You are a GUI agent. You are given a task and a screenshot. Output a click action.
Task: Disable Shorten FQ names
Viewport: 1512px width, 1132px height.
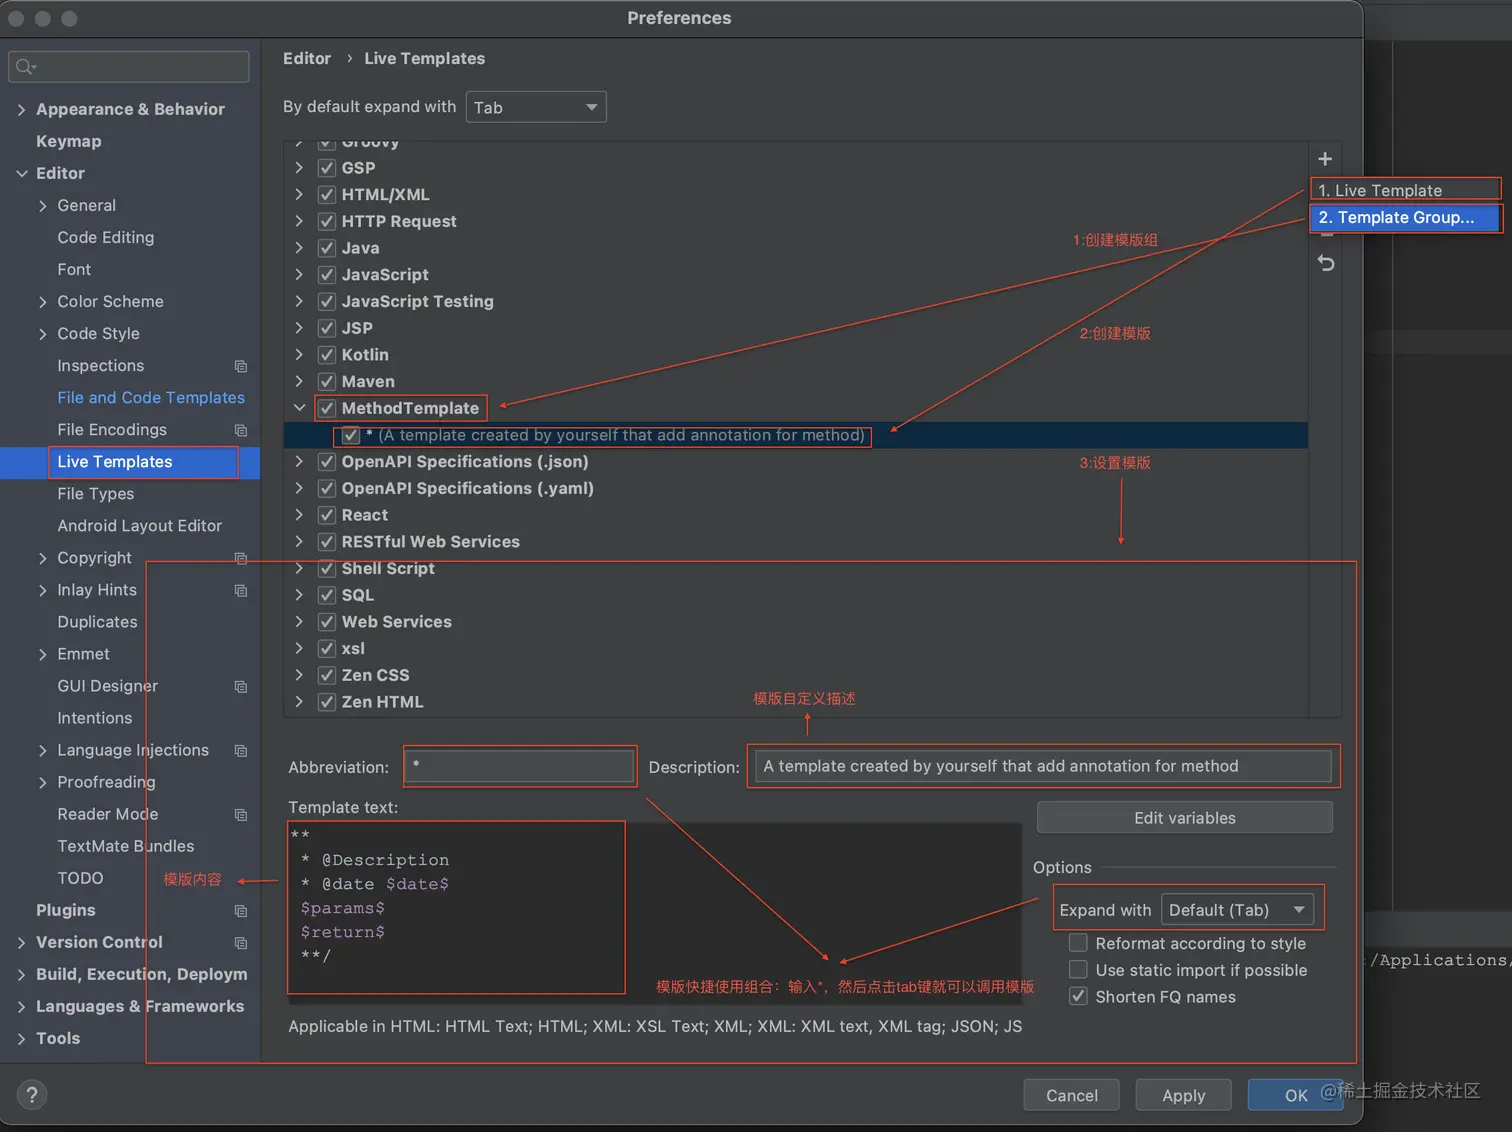[1078, 997]
